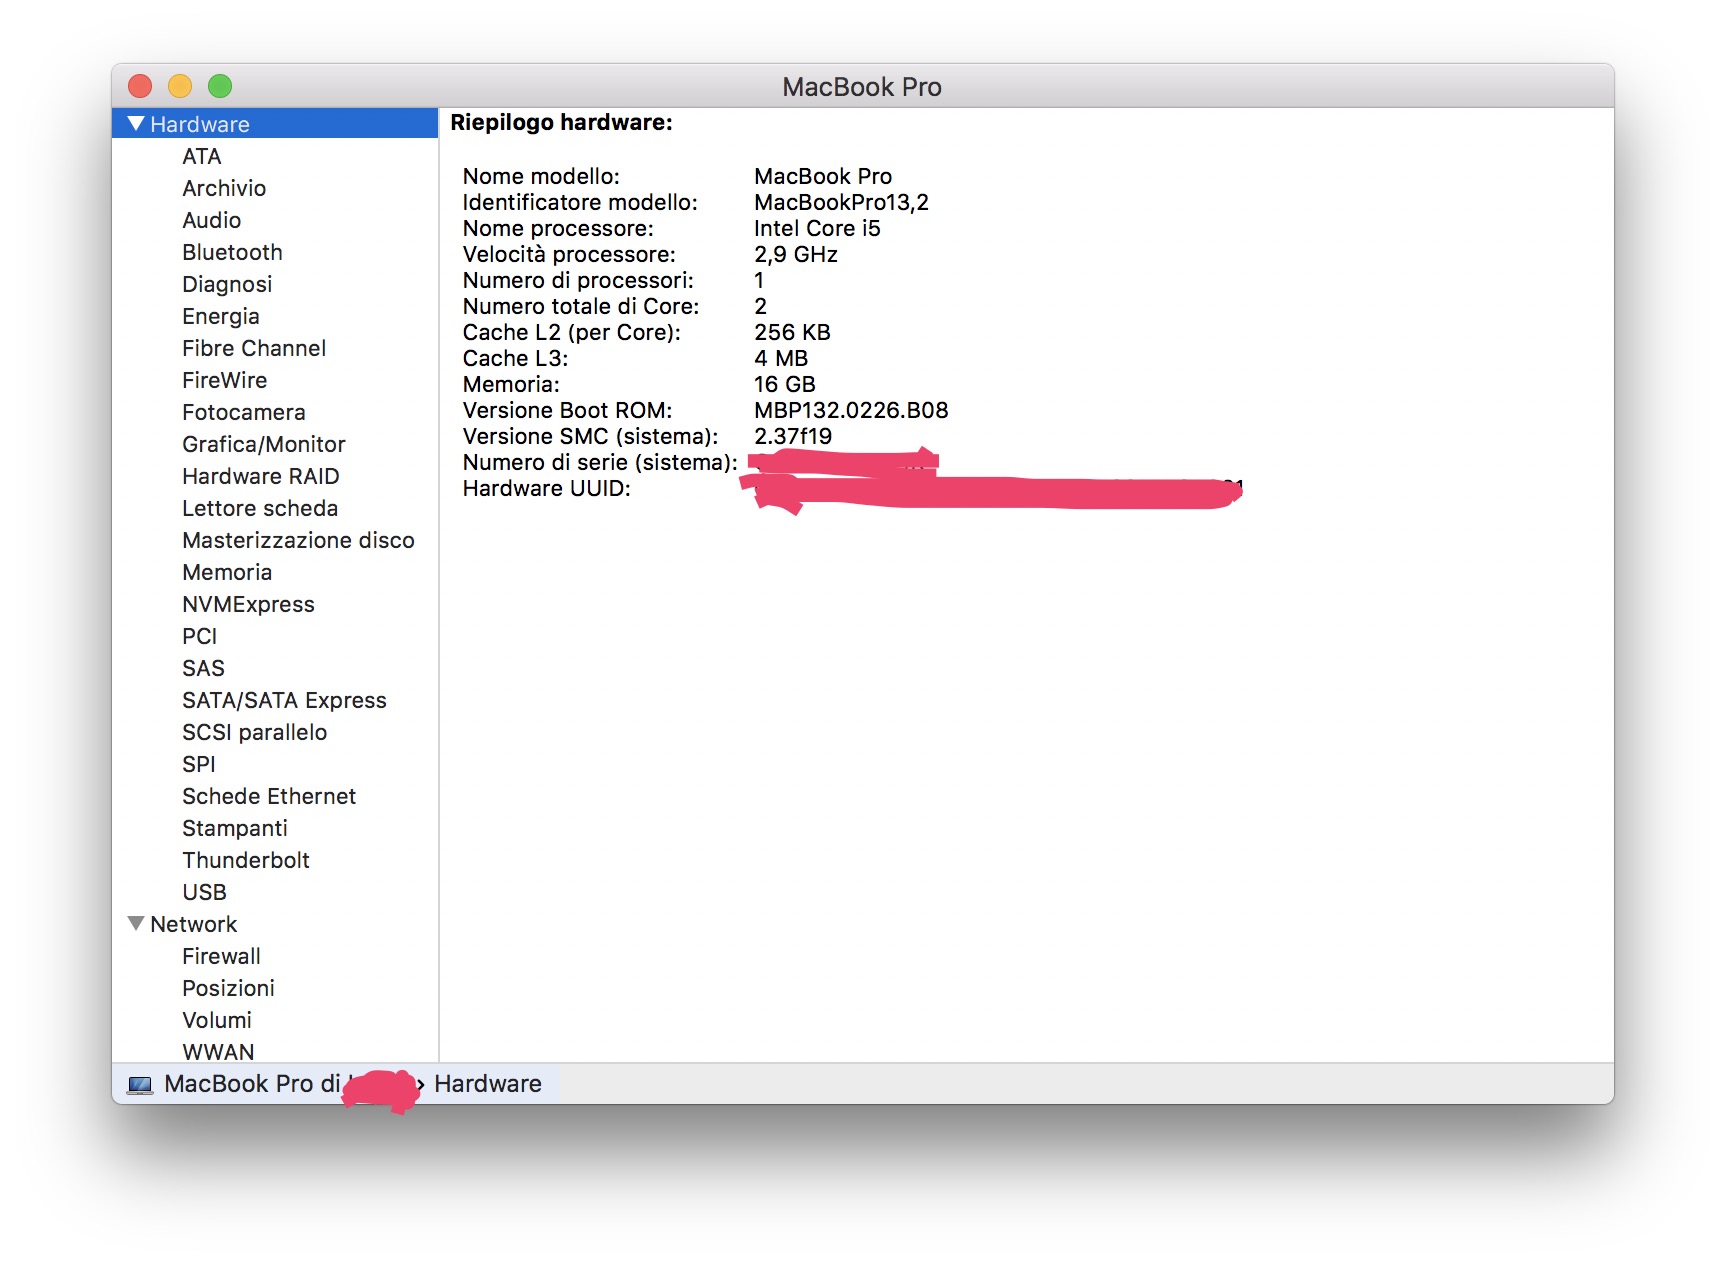1726x1264 pixels.
Task: Select Fibre Channel entry
Action: [254, 348]
